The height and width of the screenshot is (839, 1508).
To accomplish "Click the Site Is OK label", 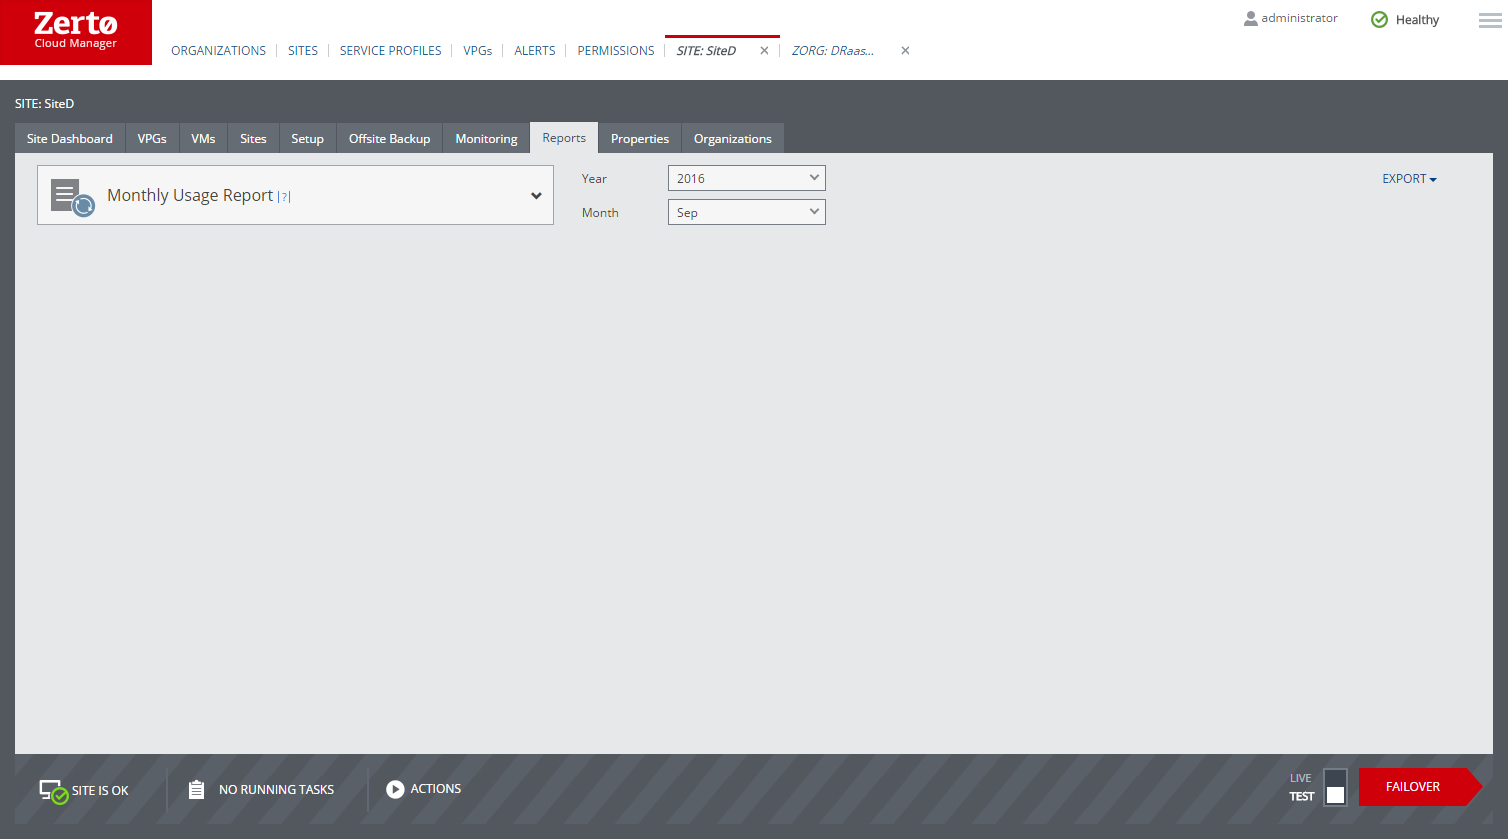I will click(x=100, y=791).
